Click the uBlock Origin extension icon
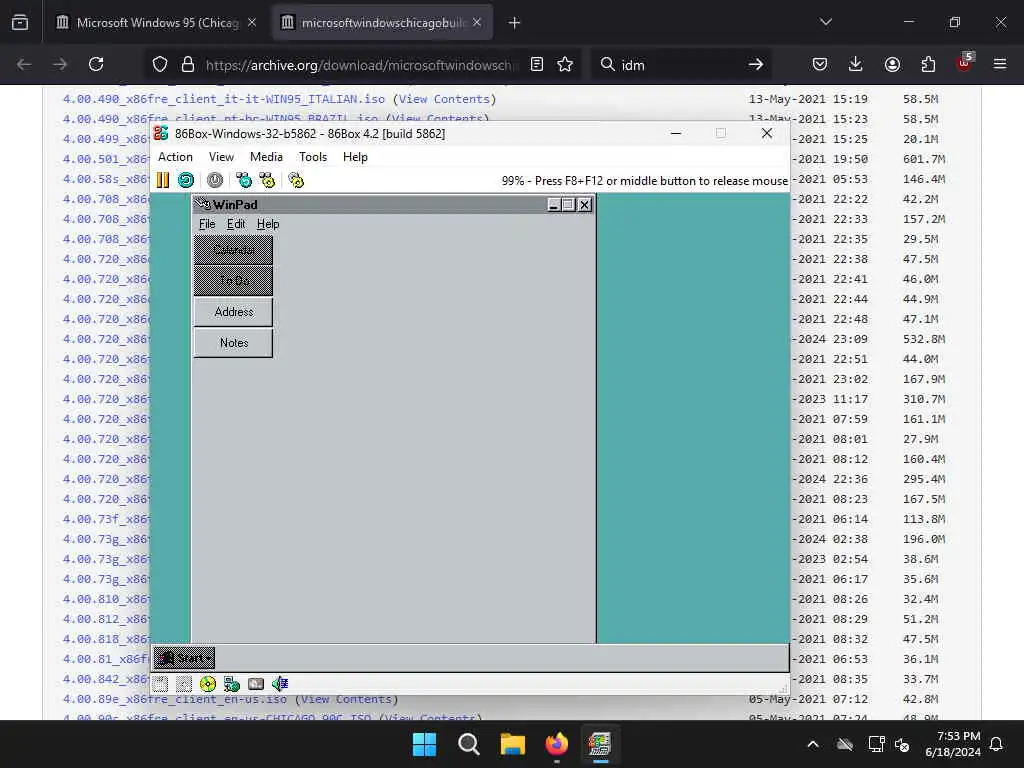1024x768 pixels. click(x=965, y=63)
